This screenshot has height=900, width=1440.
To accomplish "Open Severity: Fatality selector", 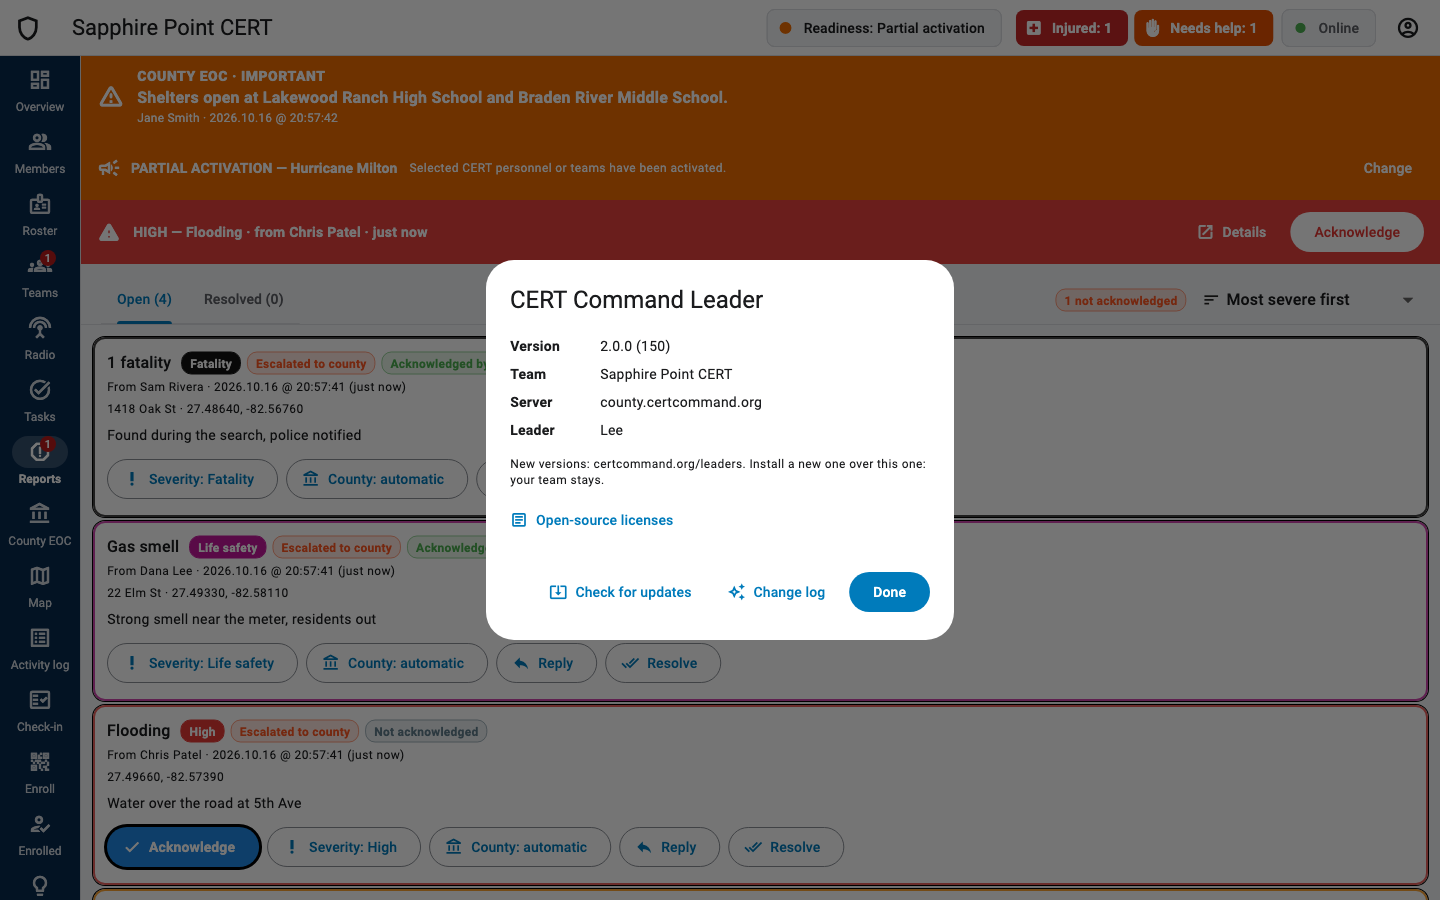I will pyautogui.click(x=191, y=479).
